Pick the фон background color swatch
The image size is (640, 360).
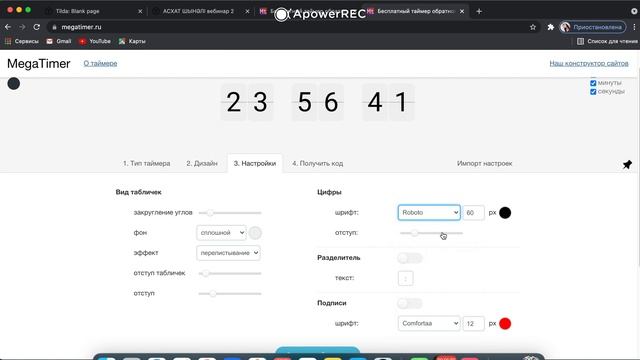255,233
